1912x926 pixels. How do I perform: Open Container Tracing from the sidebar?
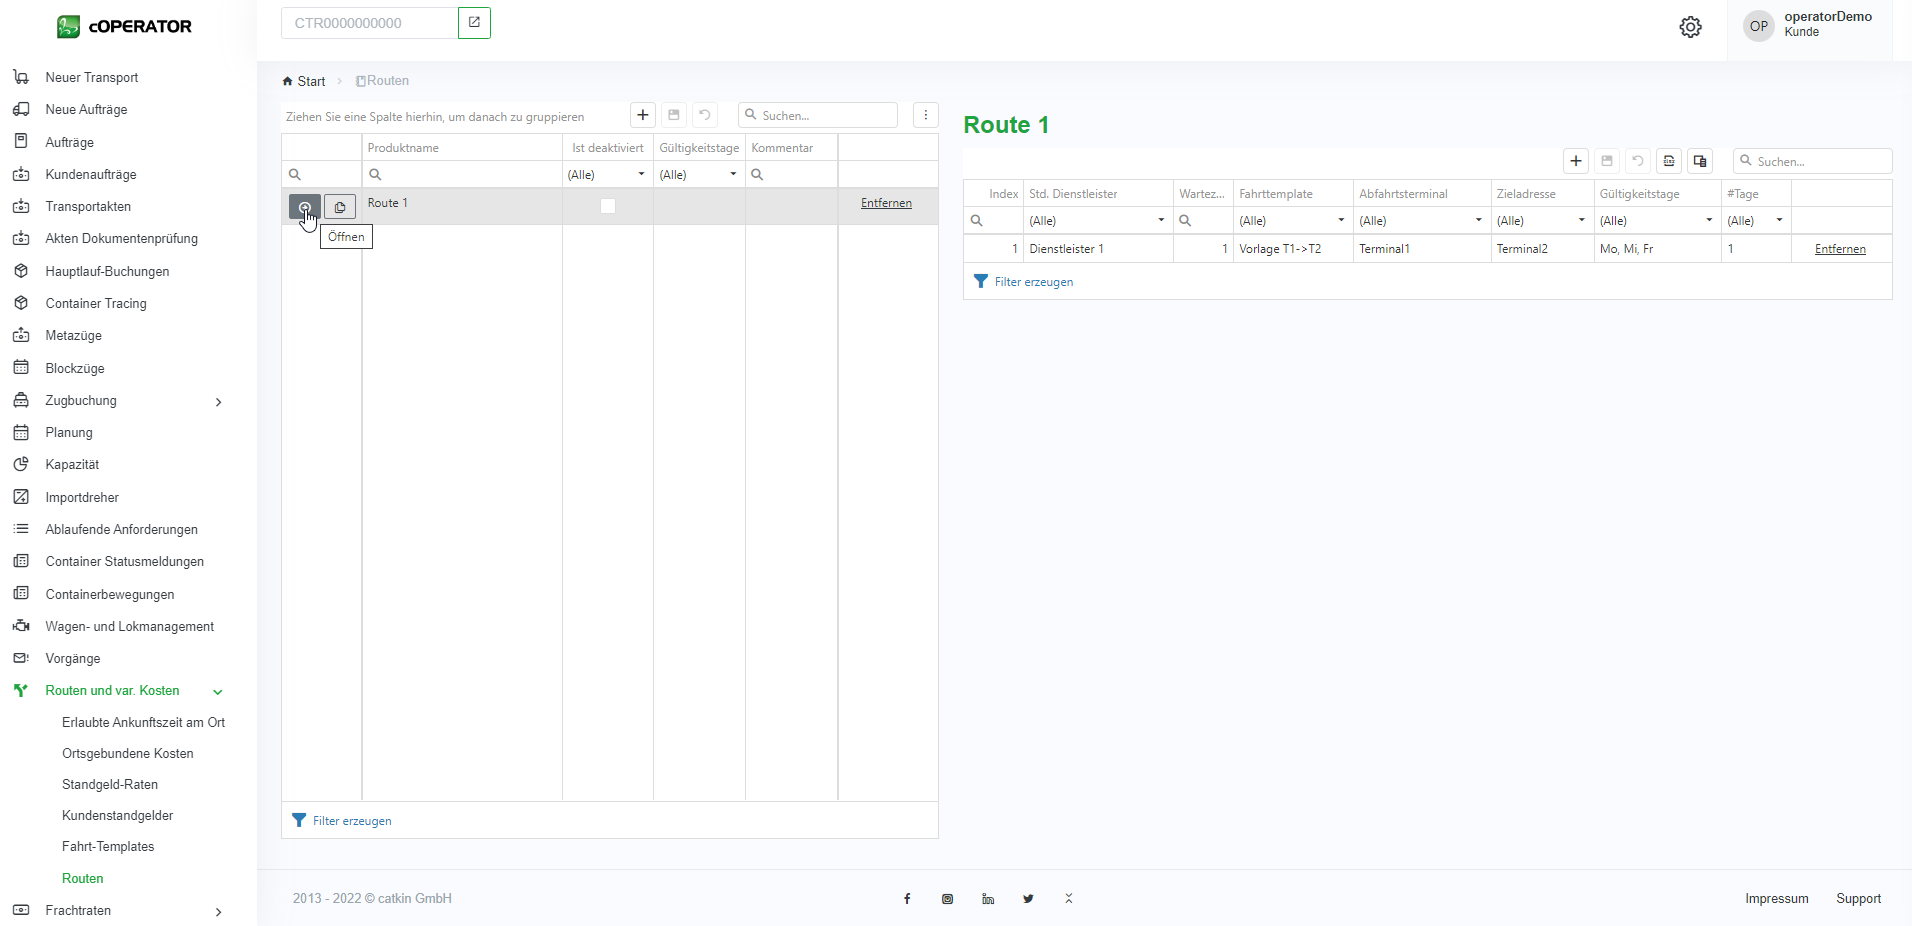(x=96, y=304)
